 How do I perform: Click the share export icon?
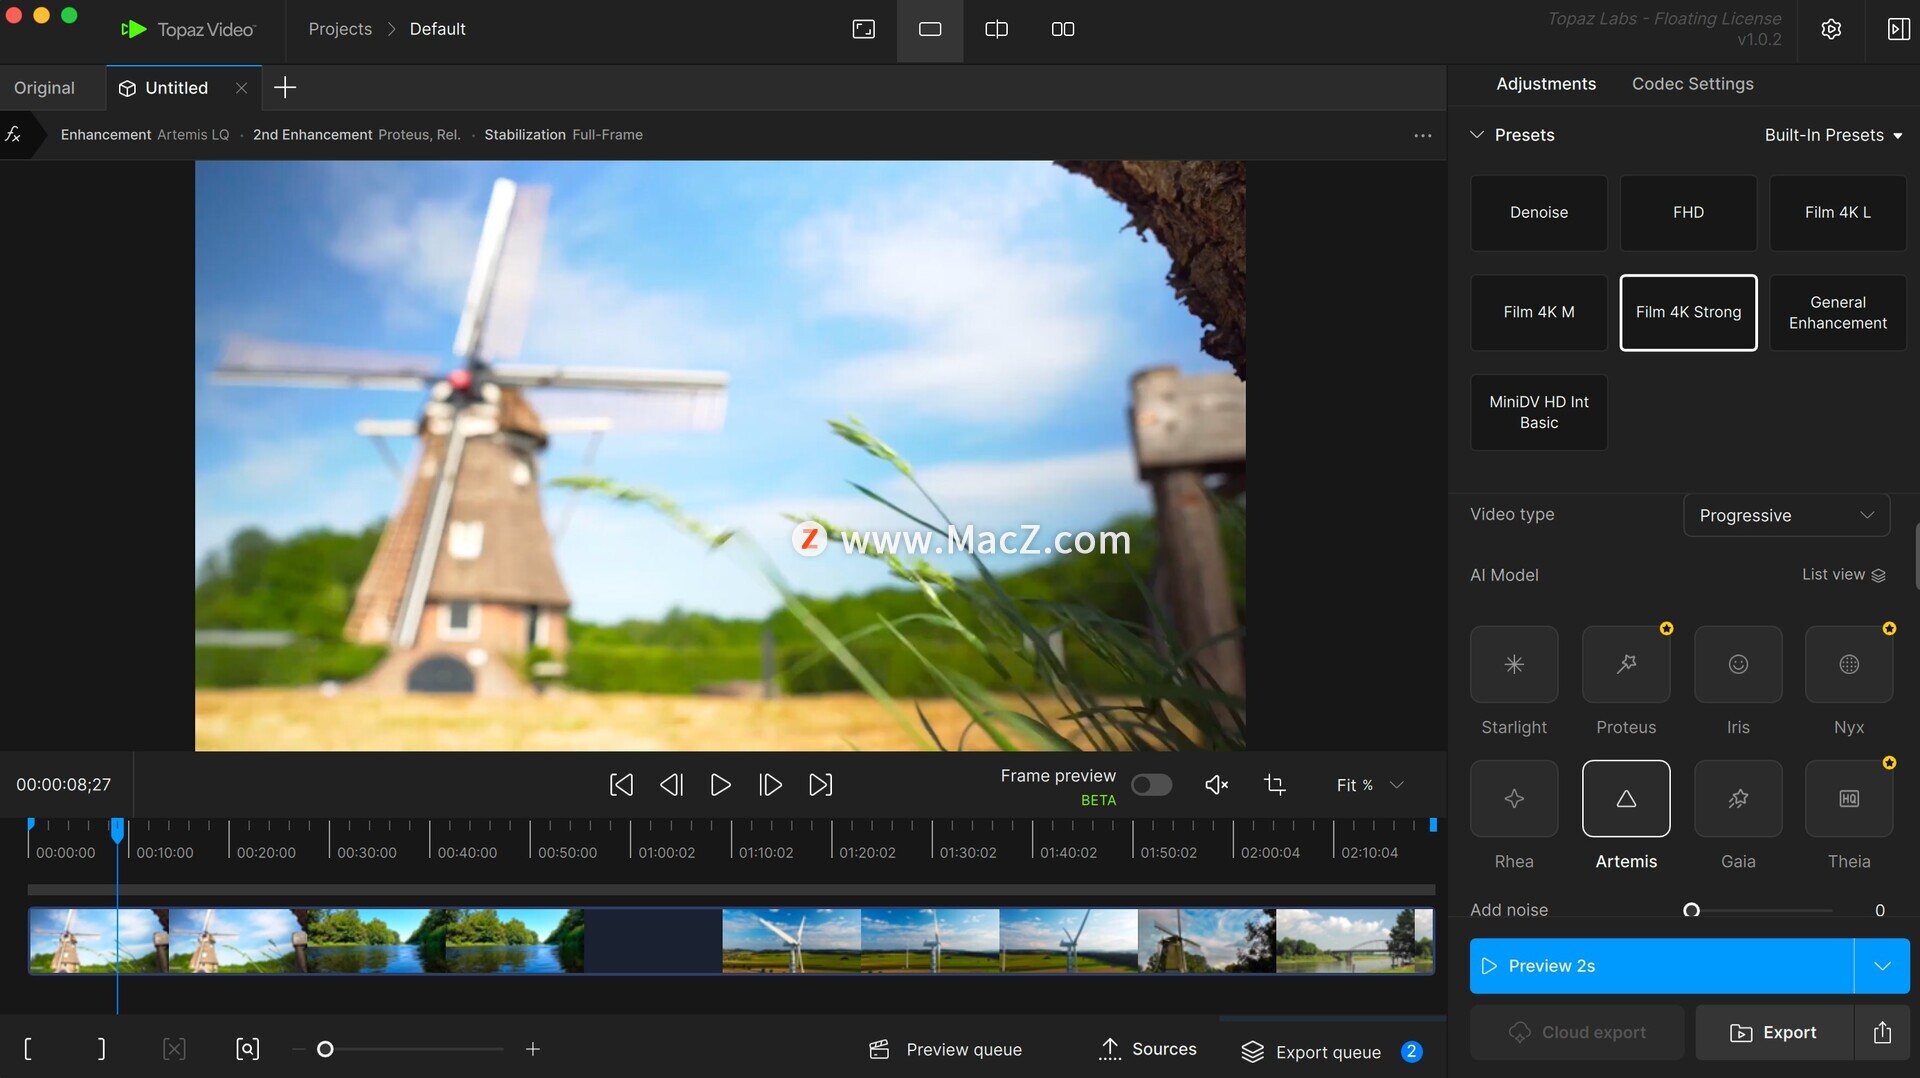[x=1882, y=1033]
